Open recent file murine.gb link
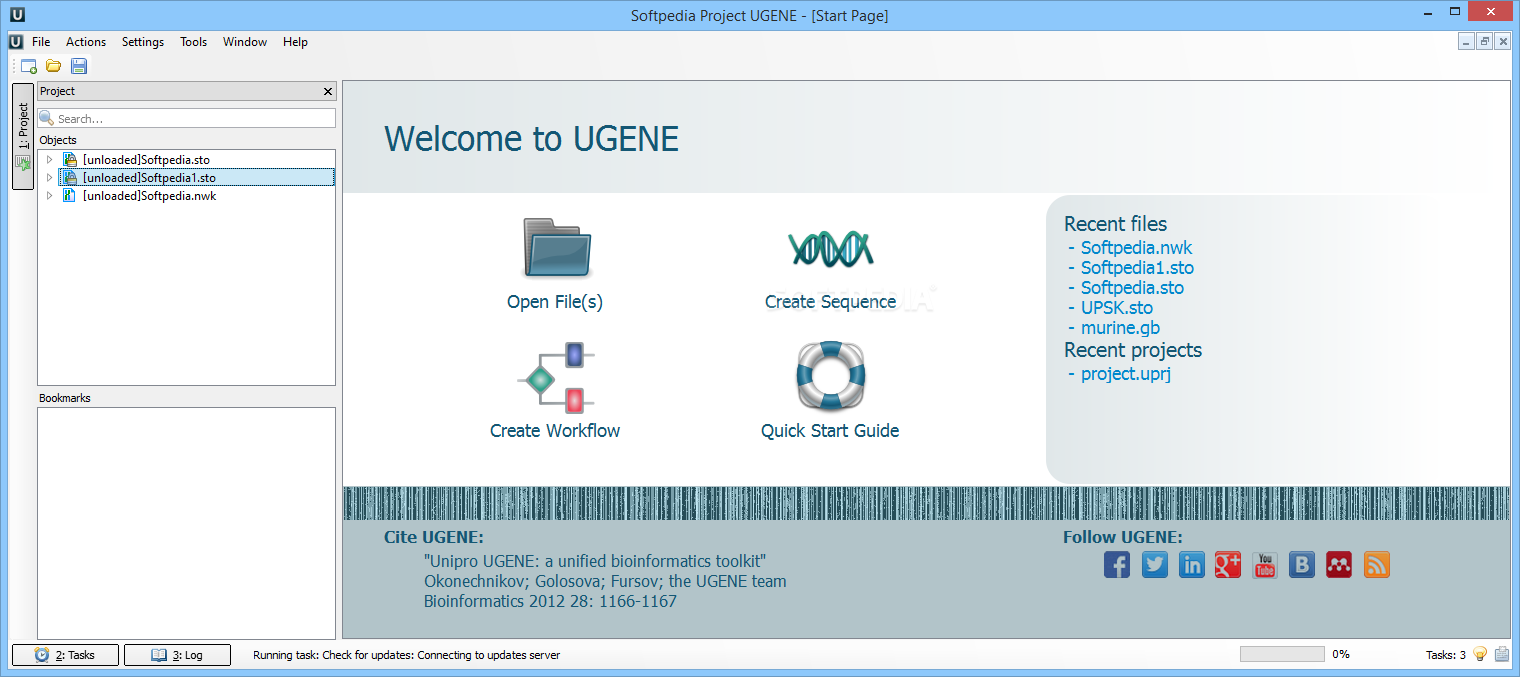Screen dimensions: 1520x677 1120,328
